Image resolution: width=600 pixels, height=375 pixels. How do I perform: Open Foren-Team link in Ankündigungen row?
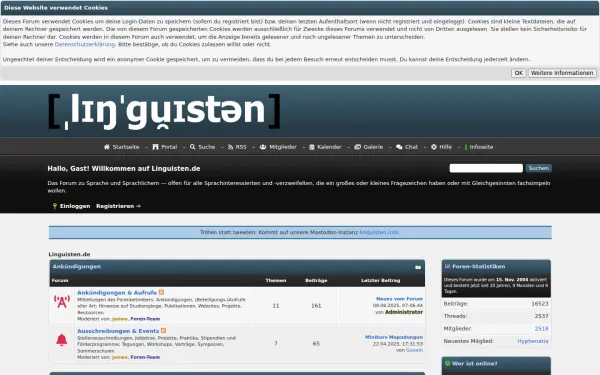point(145,319)
